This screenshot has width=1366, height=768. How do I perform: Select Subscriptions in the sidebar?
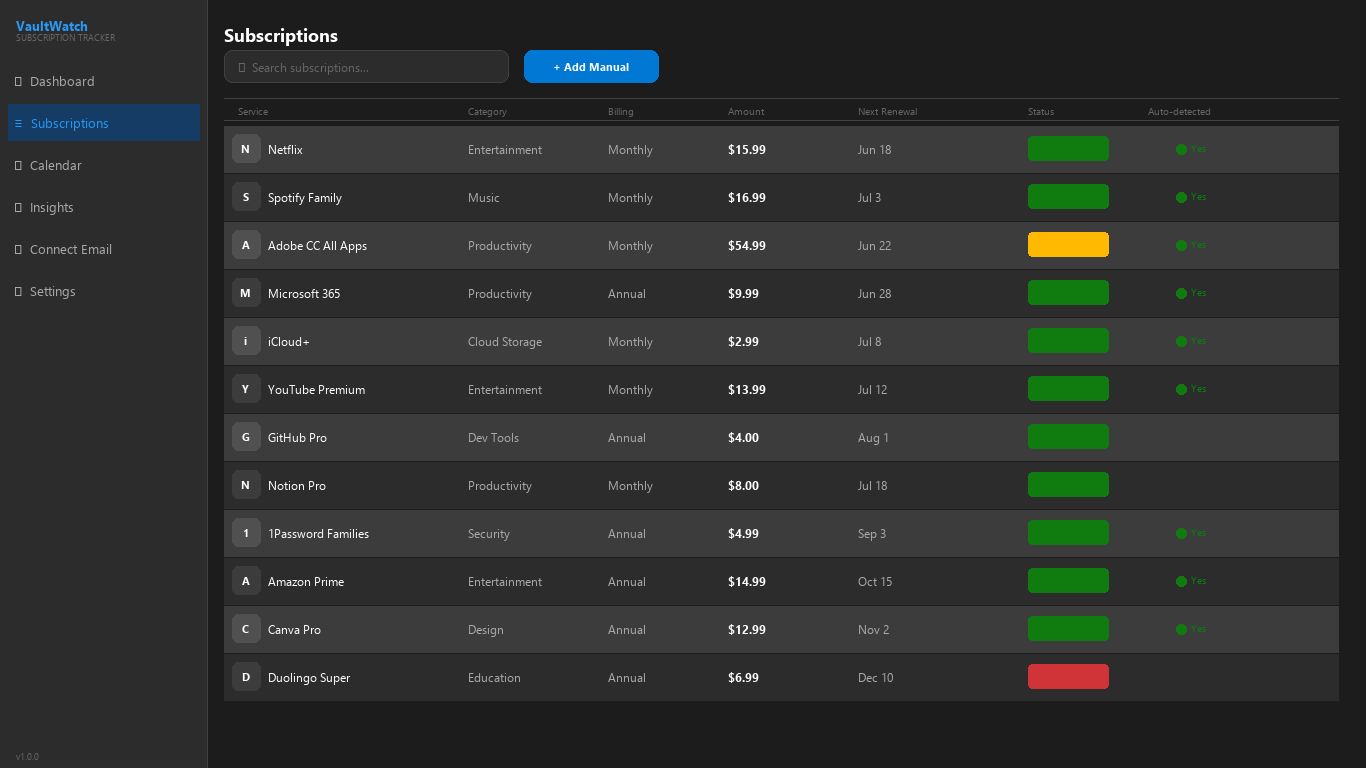pos(104,123)
